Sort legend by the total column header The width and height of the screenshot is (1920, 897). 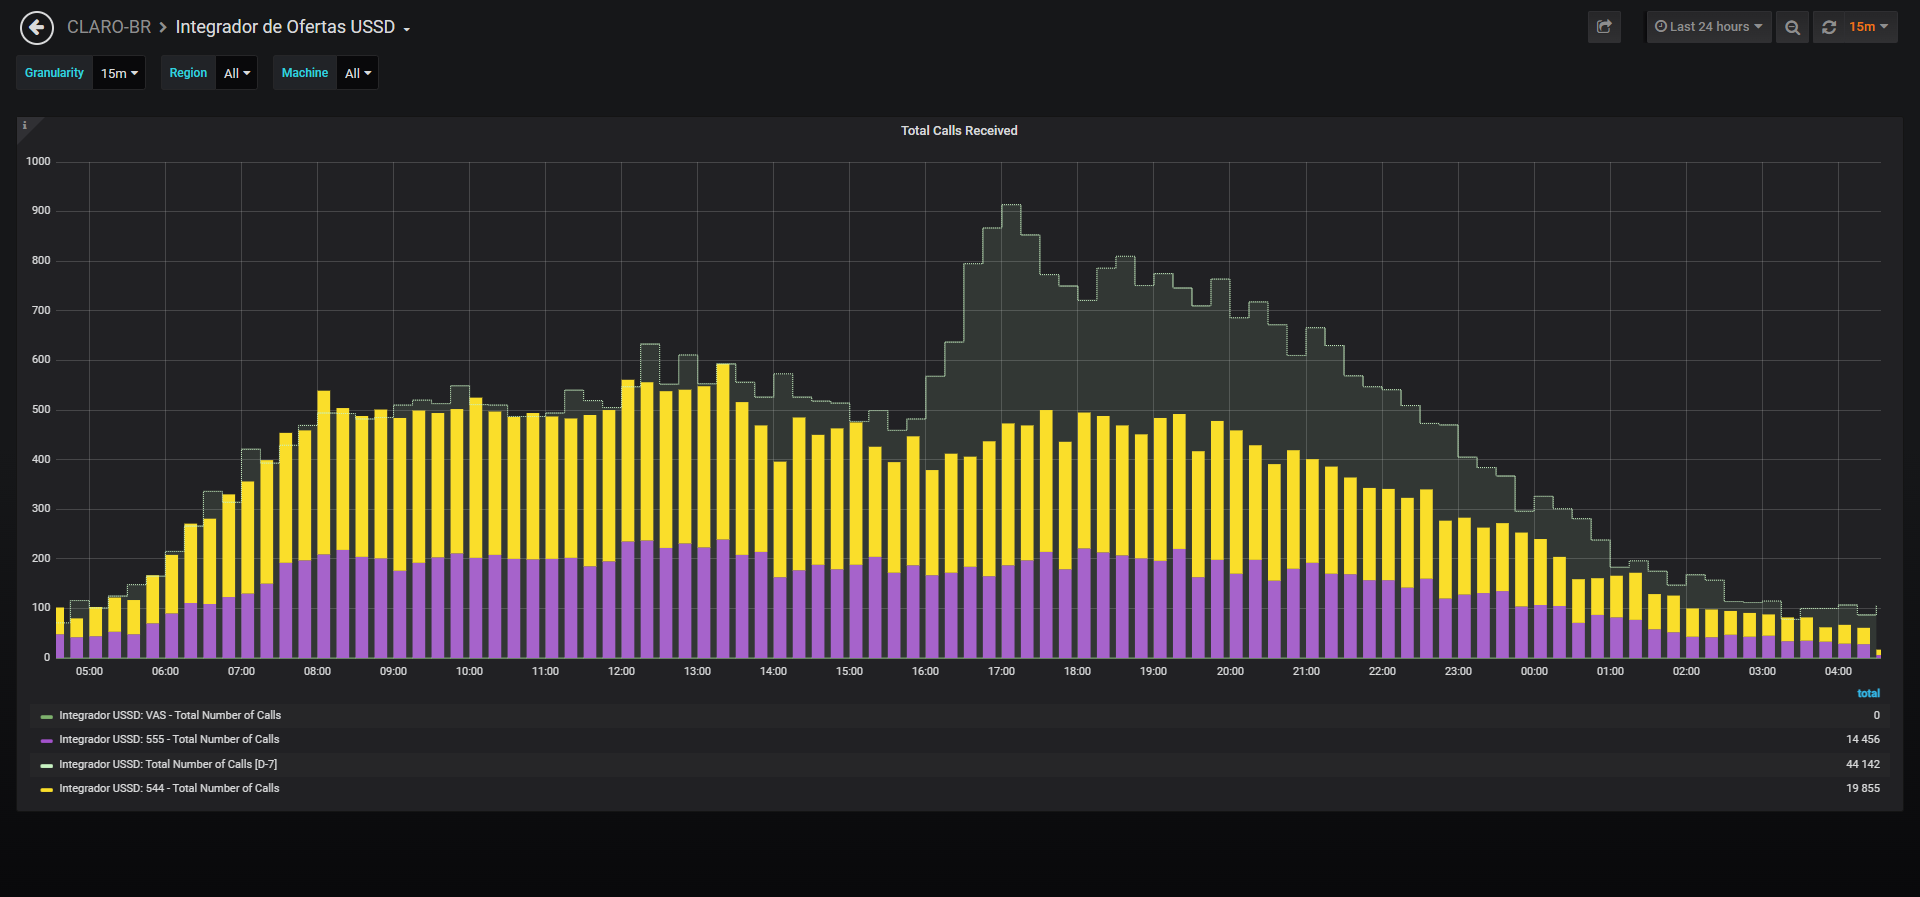pyautogui.click(x=1868, y=693)
